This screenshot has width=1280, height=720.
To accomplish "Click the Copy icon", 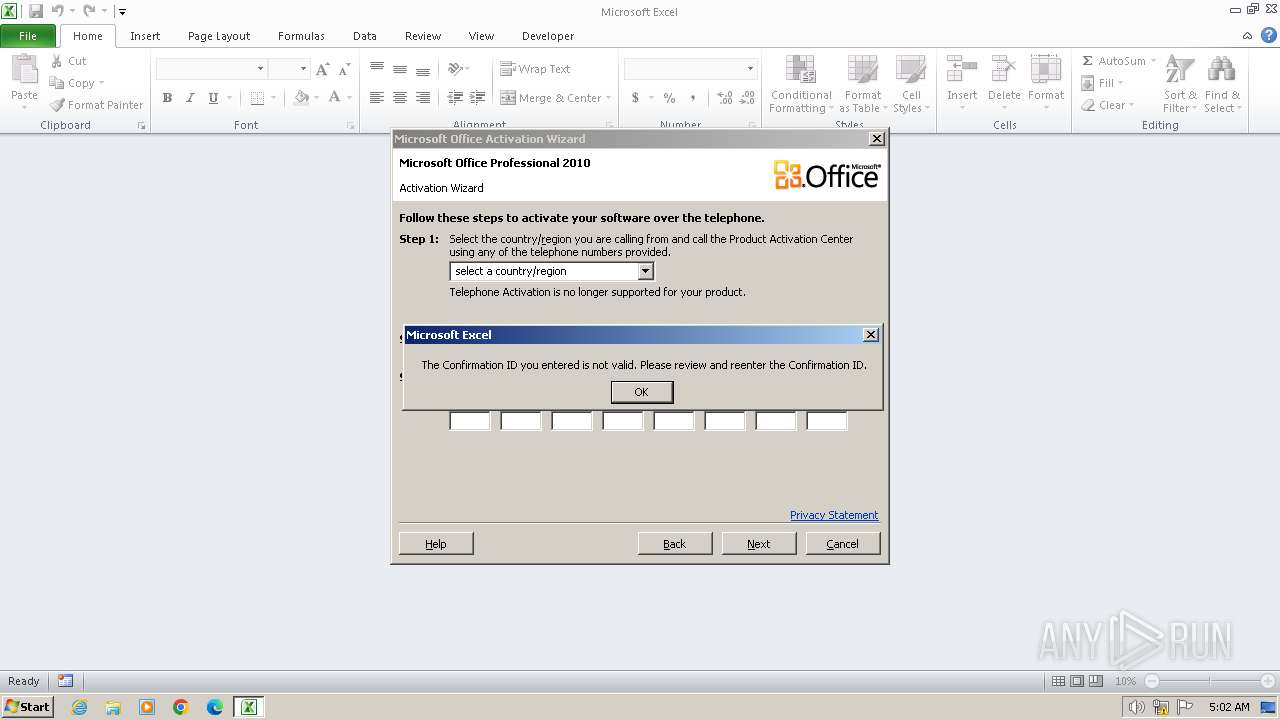I will [x=57, y=83].
